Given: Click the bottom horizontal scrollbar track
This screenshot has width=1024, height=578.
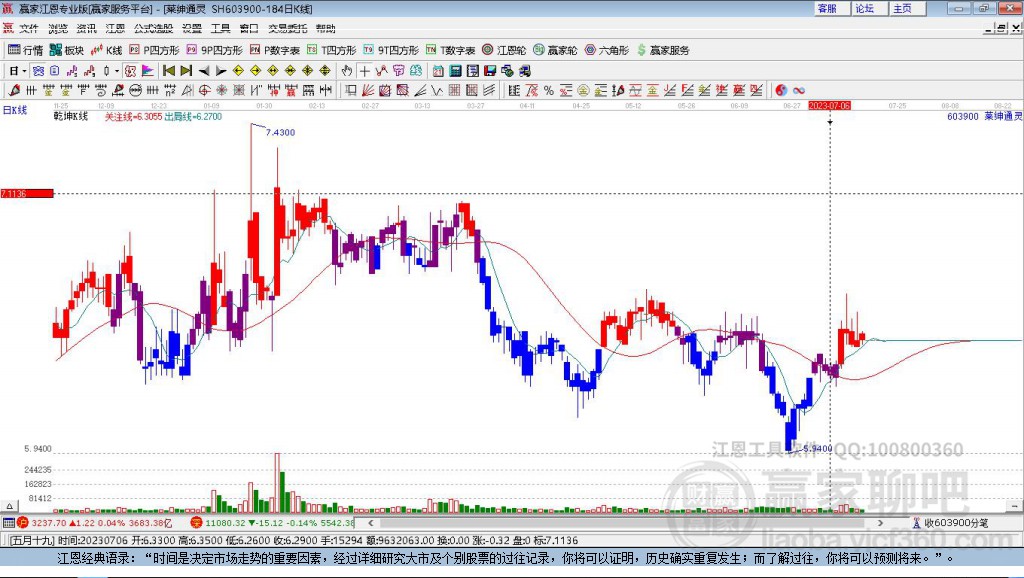Looking at the screenshot, I should tap(629, 522).
